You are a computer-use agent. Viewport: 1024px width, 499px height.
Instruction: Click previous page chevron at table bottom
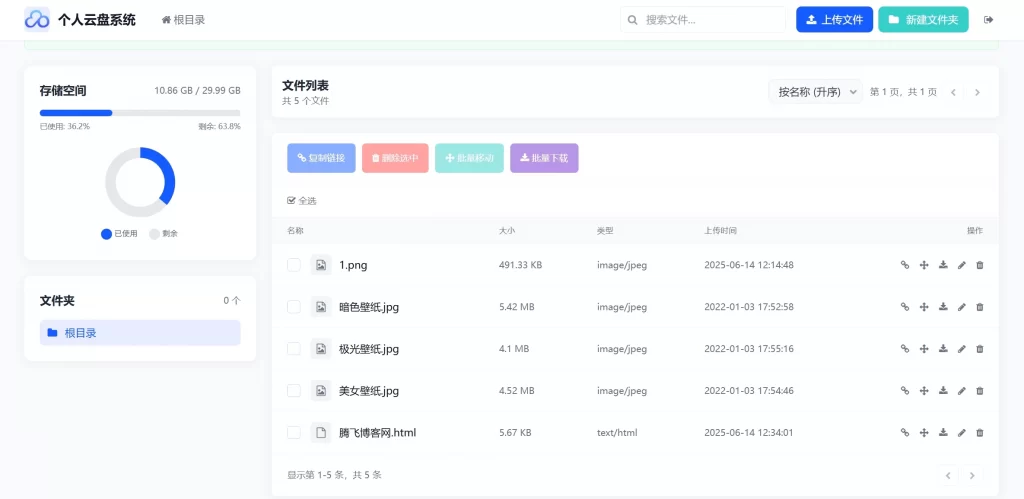(x=948, y=475)
